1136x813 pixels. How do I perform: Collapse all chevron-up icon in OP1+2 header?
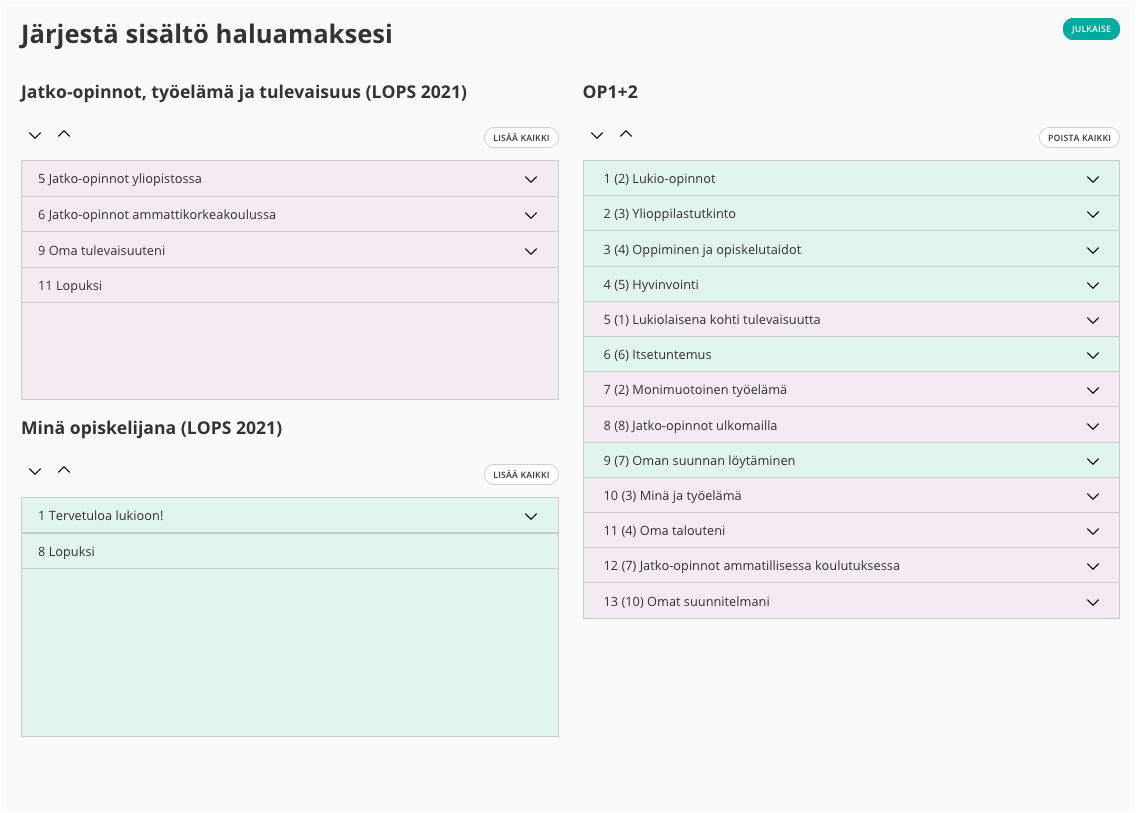coord(626,134)
